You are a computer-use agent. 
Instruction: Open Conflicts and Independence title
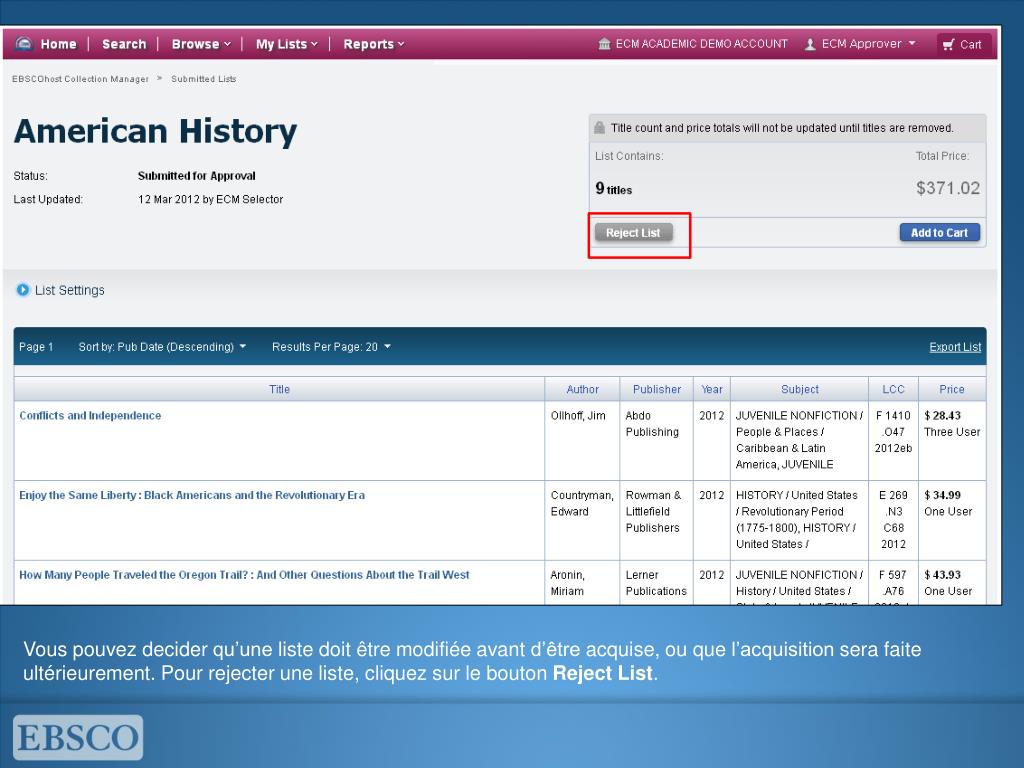[90, 415]
